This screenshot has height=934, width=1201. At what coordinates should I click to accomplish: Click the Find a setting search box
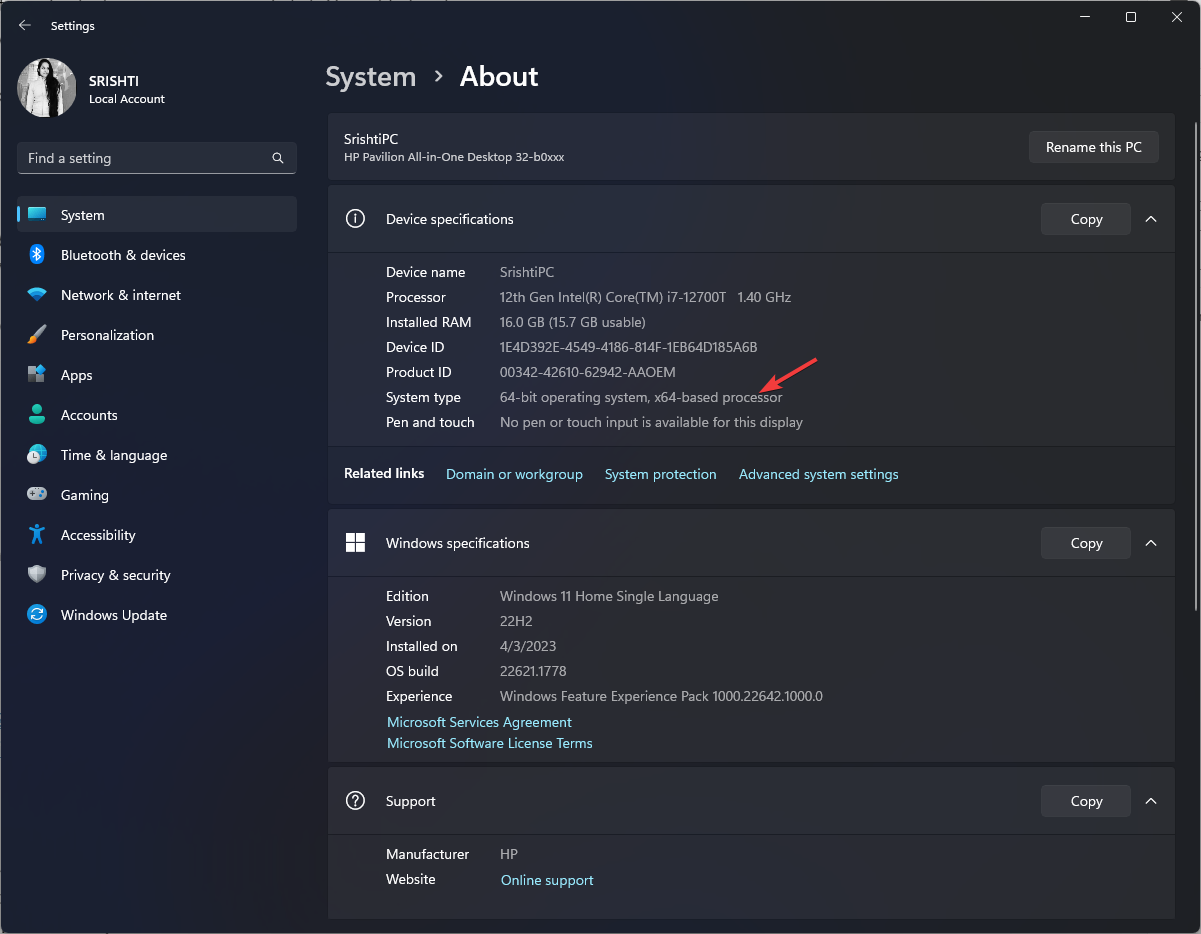coord(156,157)
